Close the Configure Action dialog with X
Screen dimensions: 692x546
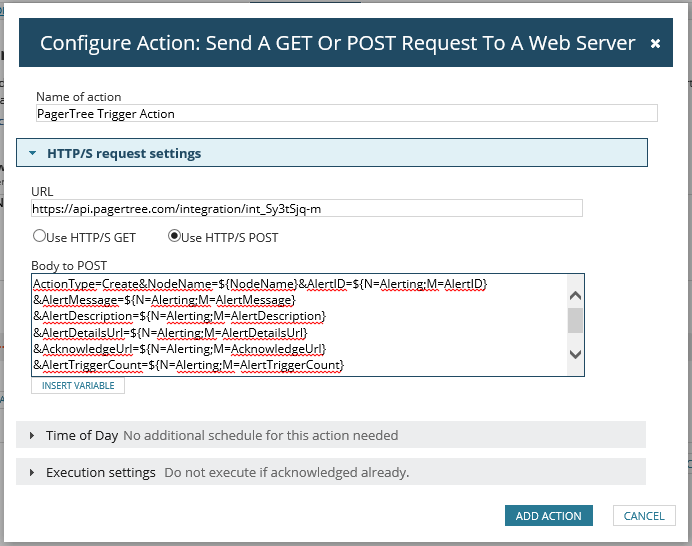click(655, 44)
